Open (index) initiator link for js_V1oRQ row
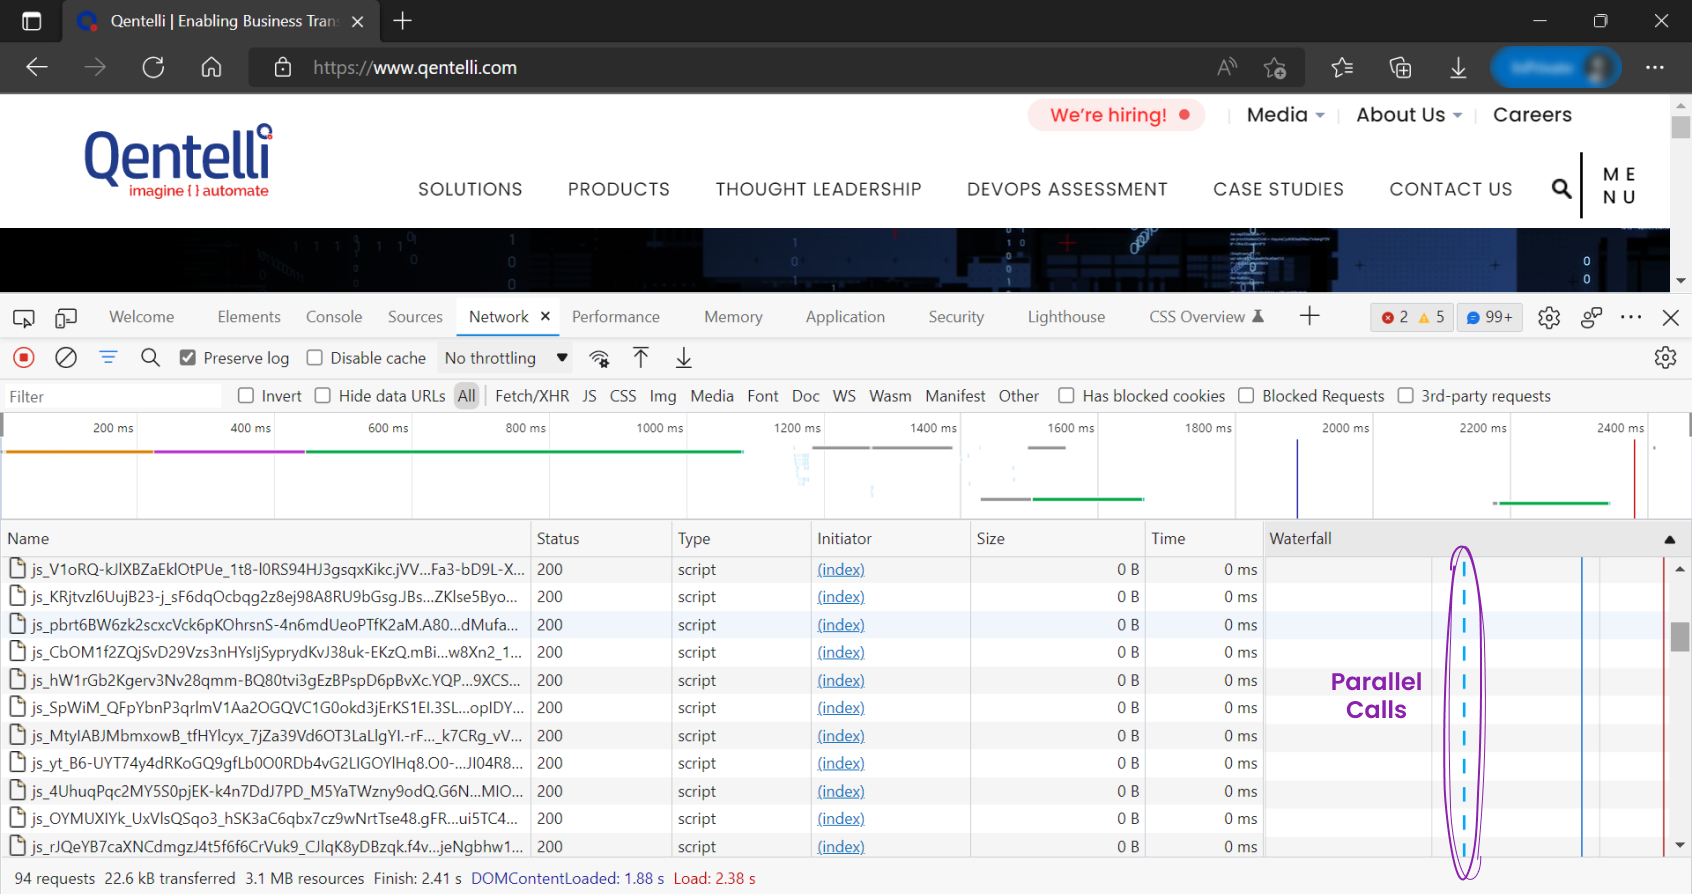 tap(841, 570)
